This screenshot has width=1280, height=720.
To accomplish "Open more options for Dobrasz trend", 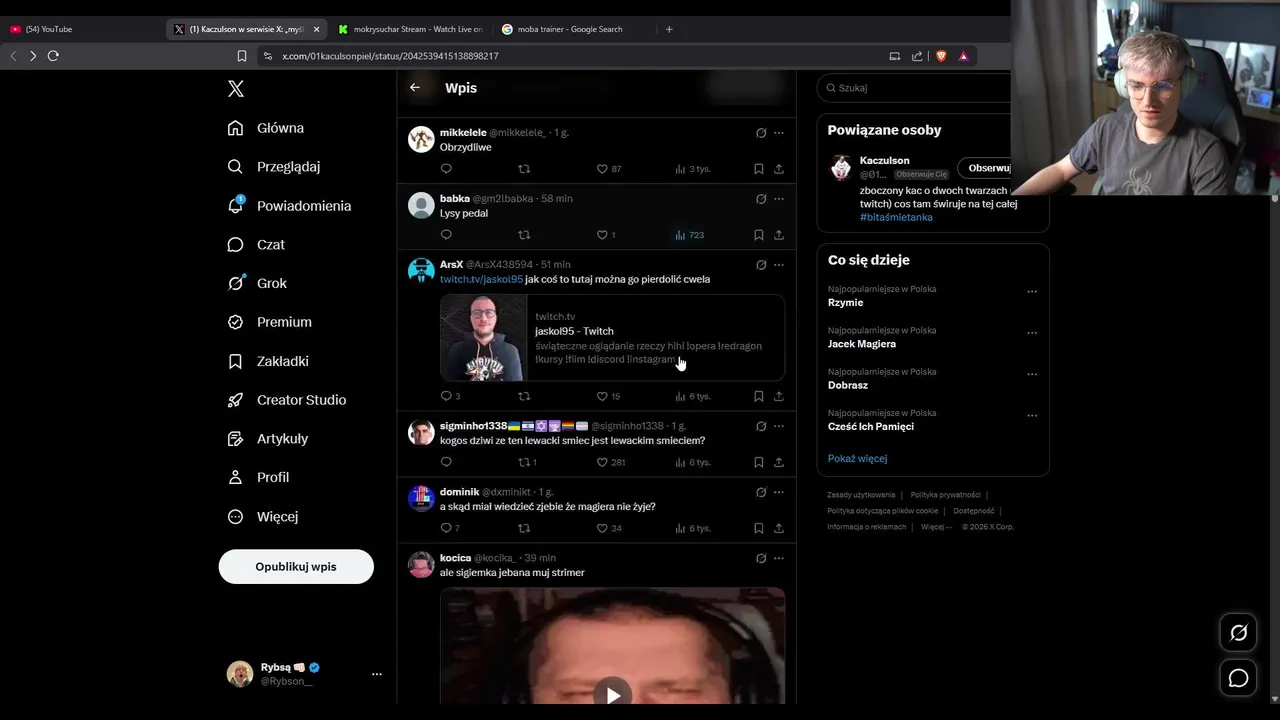I will (1032, 375).
